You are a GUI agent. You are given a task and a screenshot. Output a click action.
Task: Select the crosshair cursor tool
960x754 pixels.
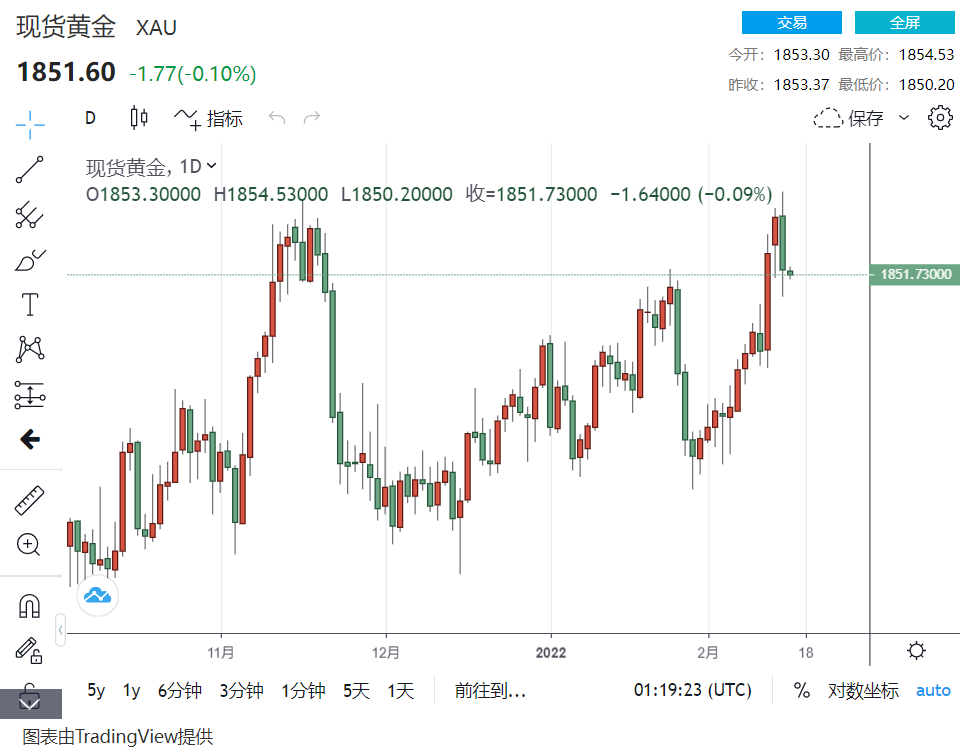[x=30, y=125]
